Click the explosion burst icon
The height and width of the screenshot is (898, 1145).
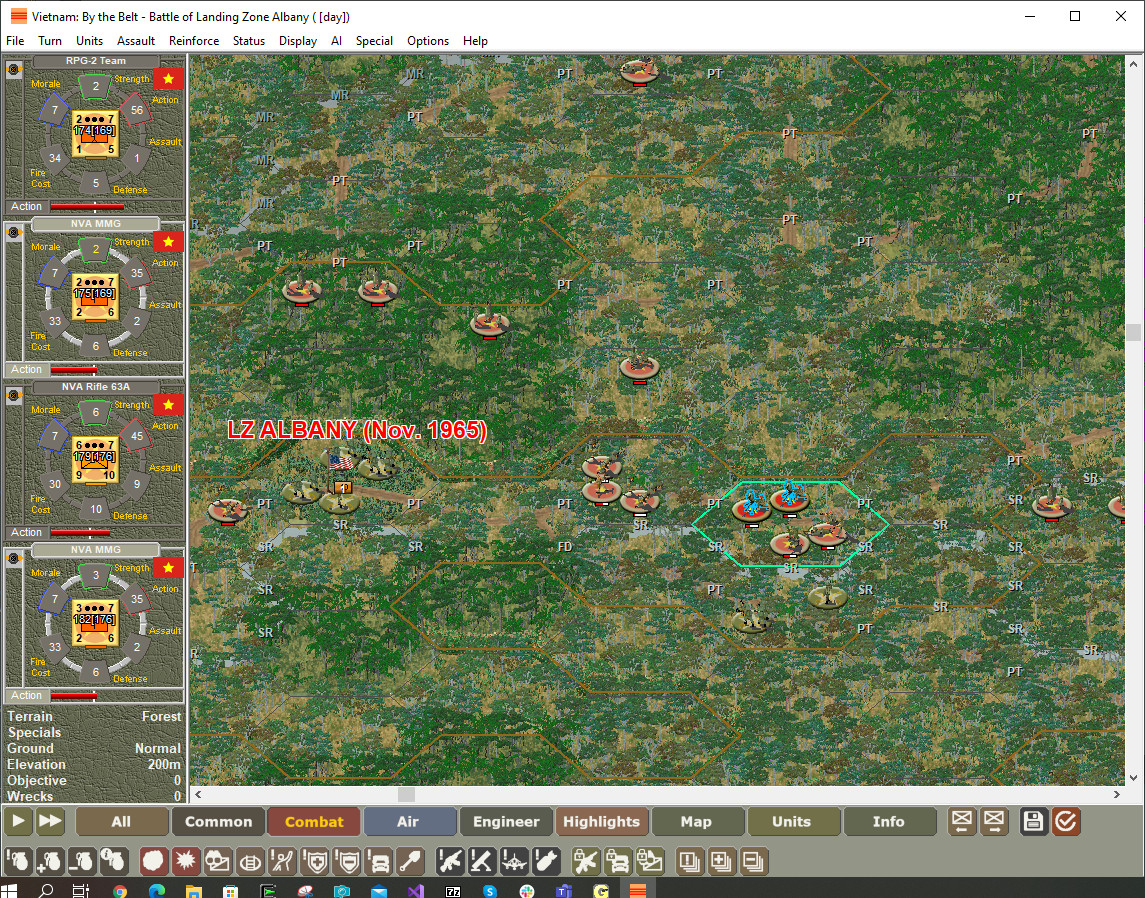[185, 861]
